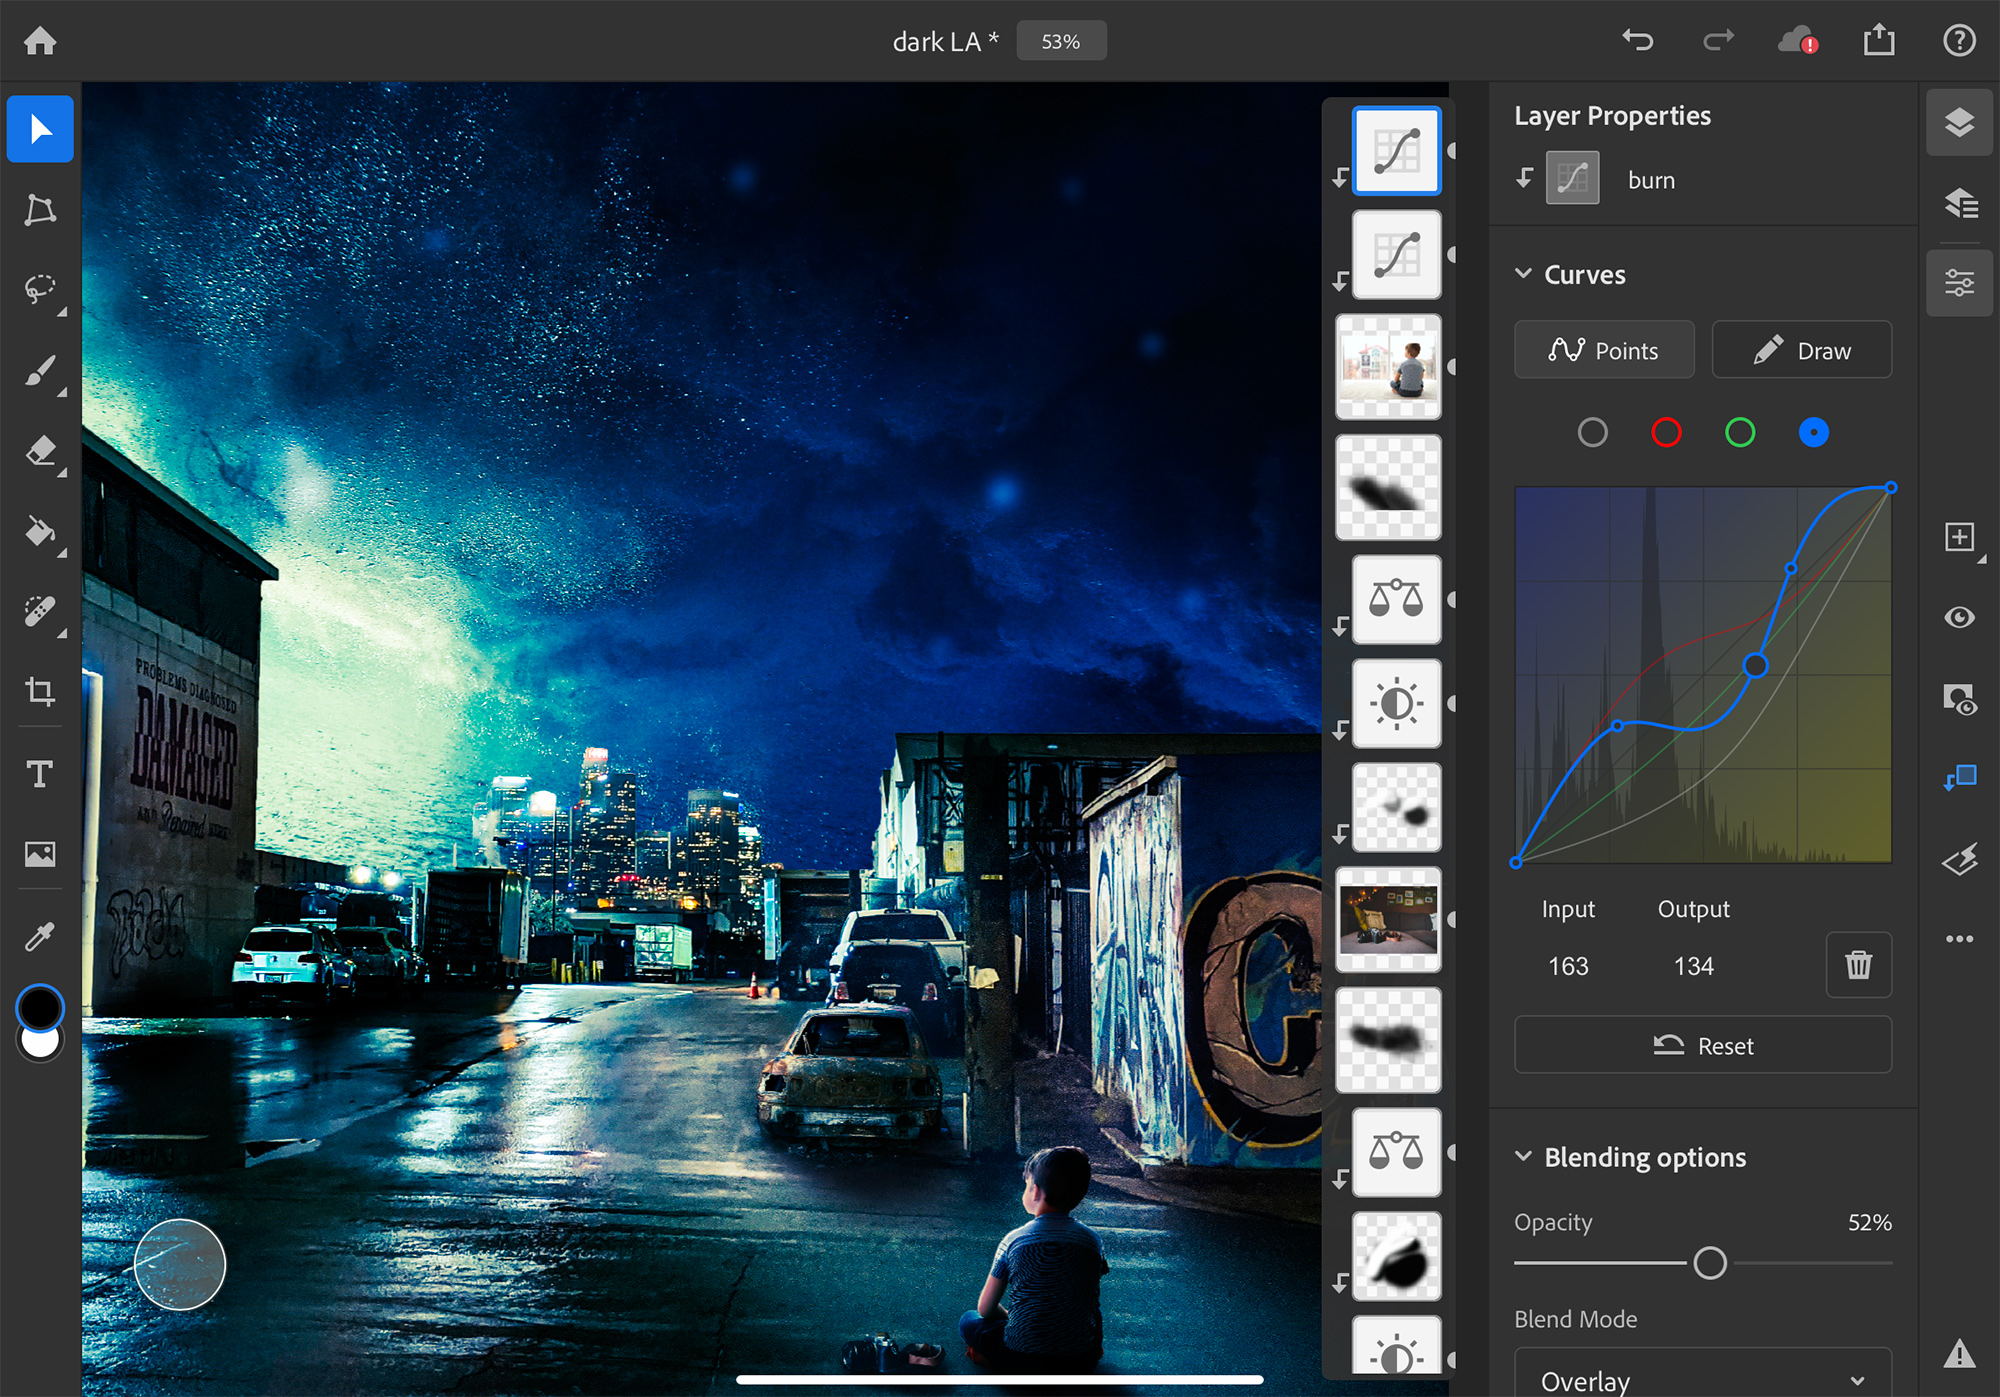The image size is (2000, 1397).
Task: Drag the Opacity slider at 52%
Action: tap(1707, 1262)
